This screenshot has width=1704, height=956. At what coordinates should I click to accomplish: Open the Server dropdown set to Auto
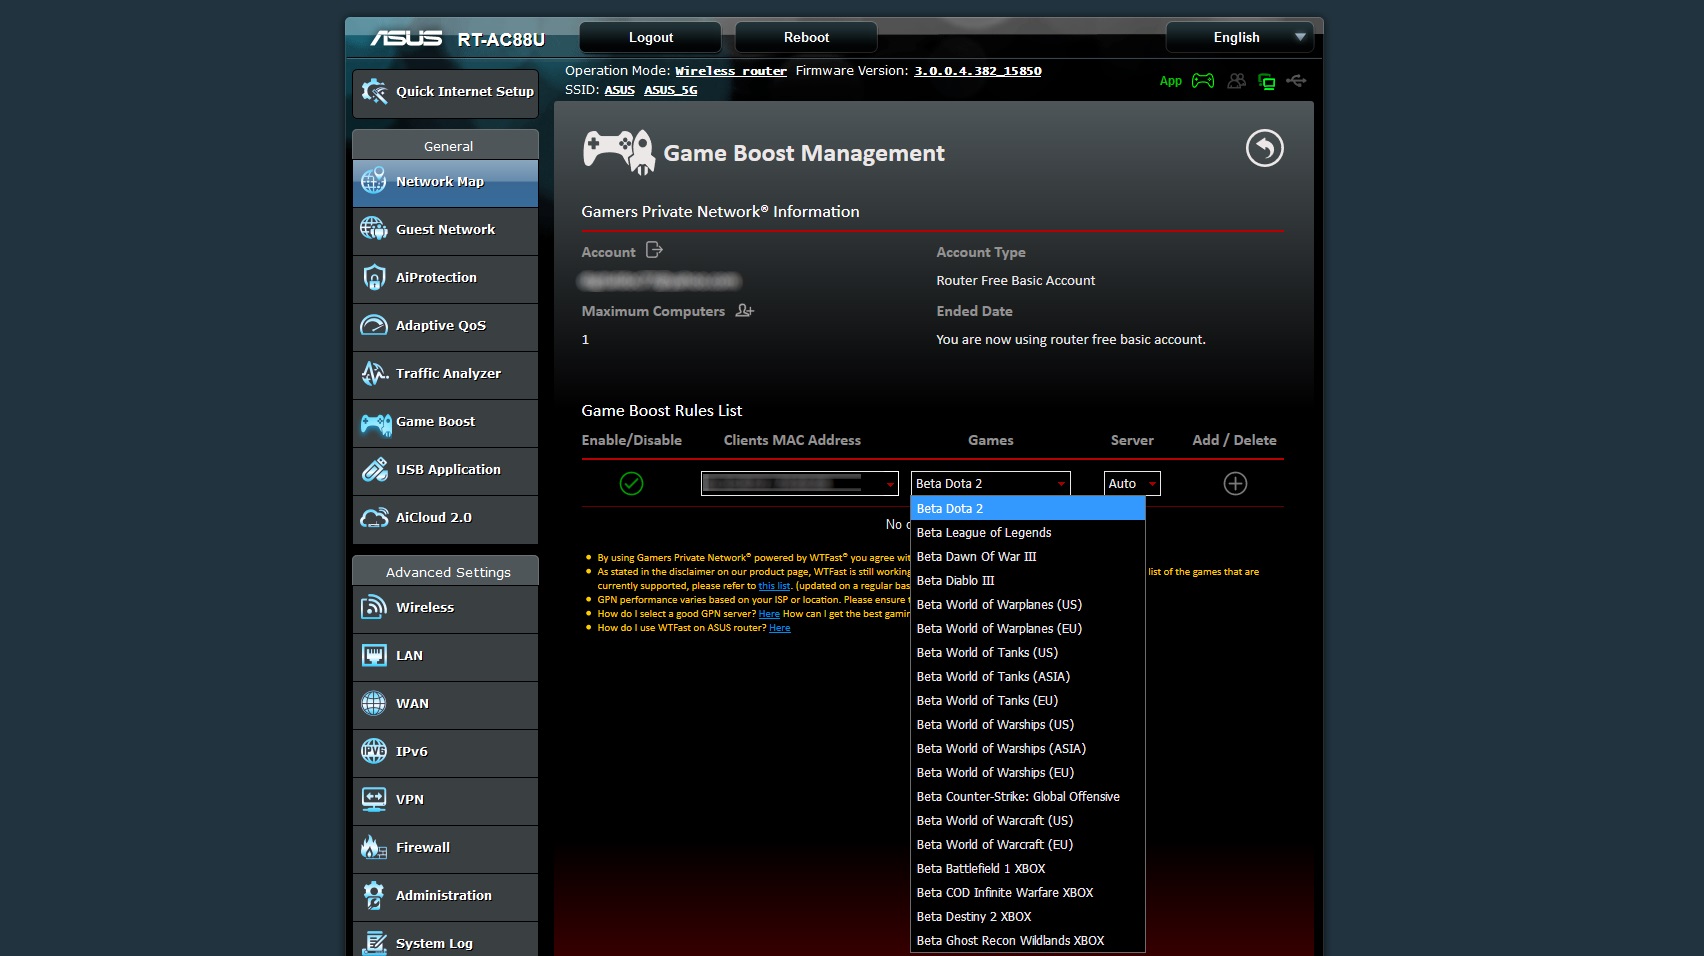pos(1132,484)
